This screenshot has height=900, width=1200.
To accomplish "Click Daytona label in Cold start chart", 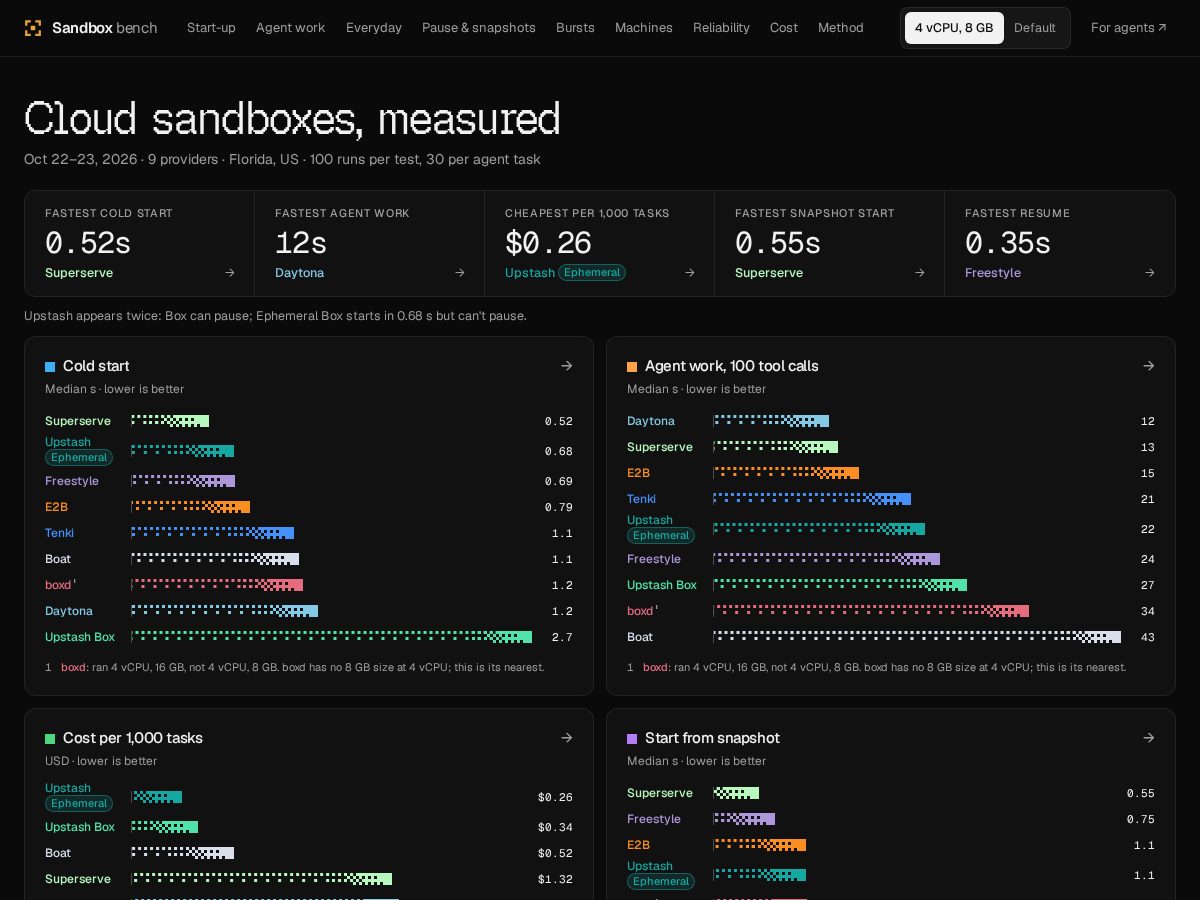I will pyautogui.click(x=69, y=611).
